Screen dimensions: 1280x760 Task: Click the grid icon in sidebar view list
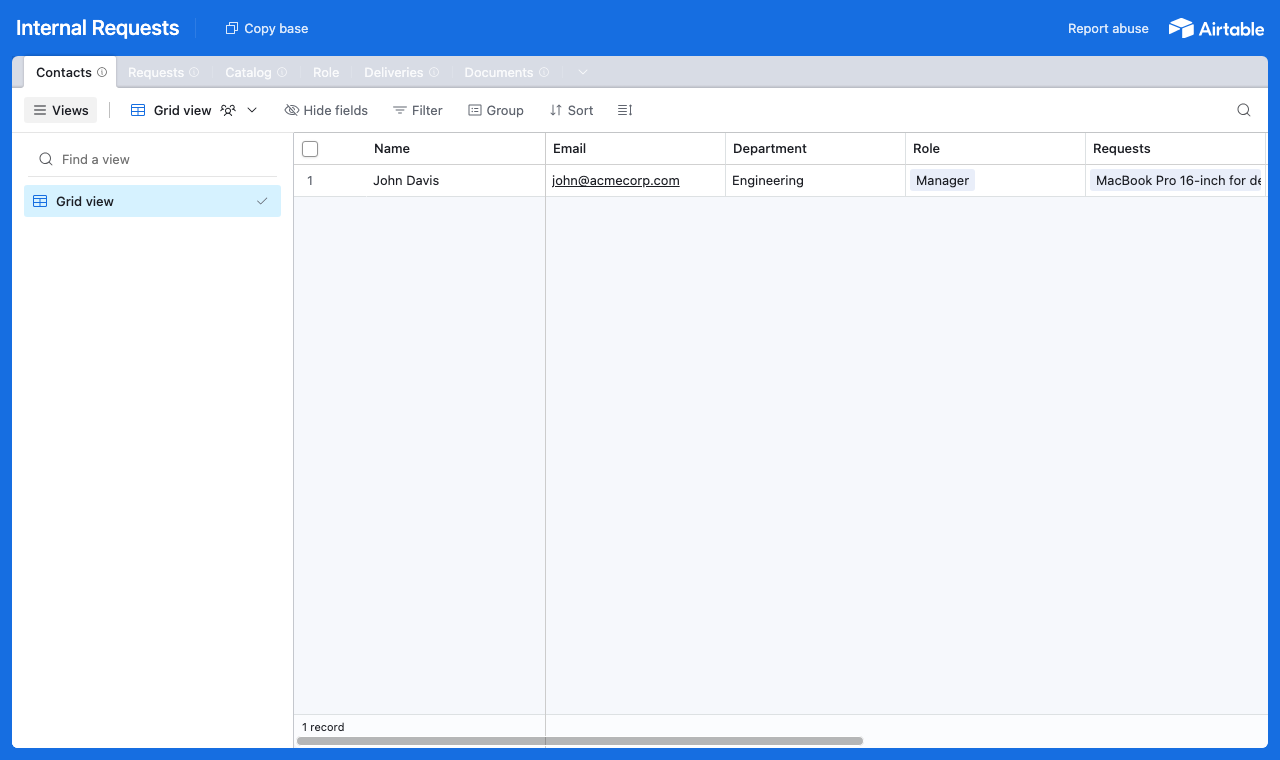pos(40,201)
